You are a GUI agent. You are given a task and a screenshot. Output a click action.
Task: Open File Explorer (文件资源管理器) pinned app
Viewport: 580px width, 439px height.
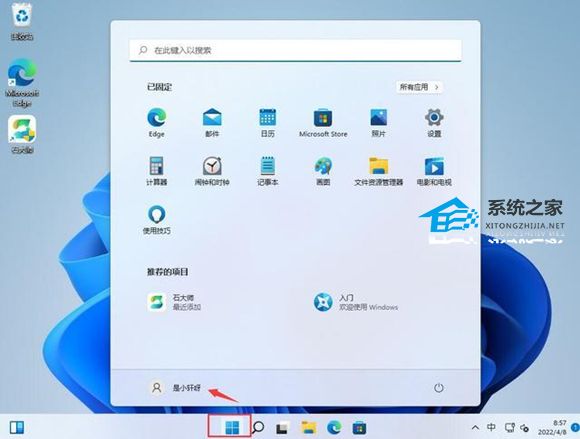(378, 171)
